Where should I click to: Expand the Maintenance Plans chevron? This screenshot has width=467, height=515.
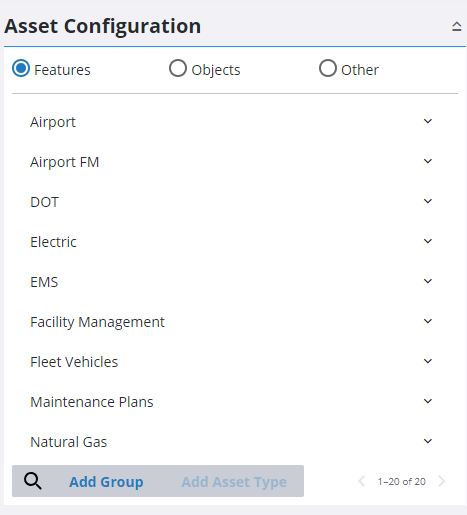[x=428, y=401]
